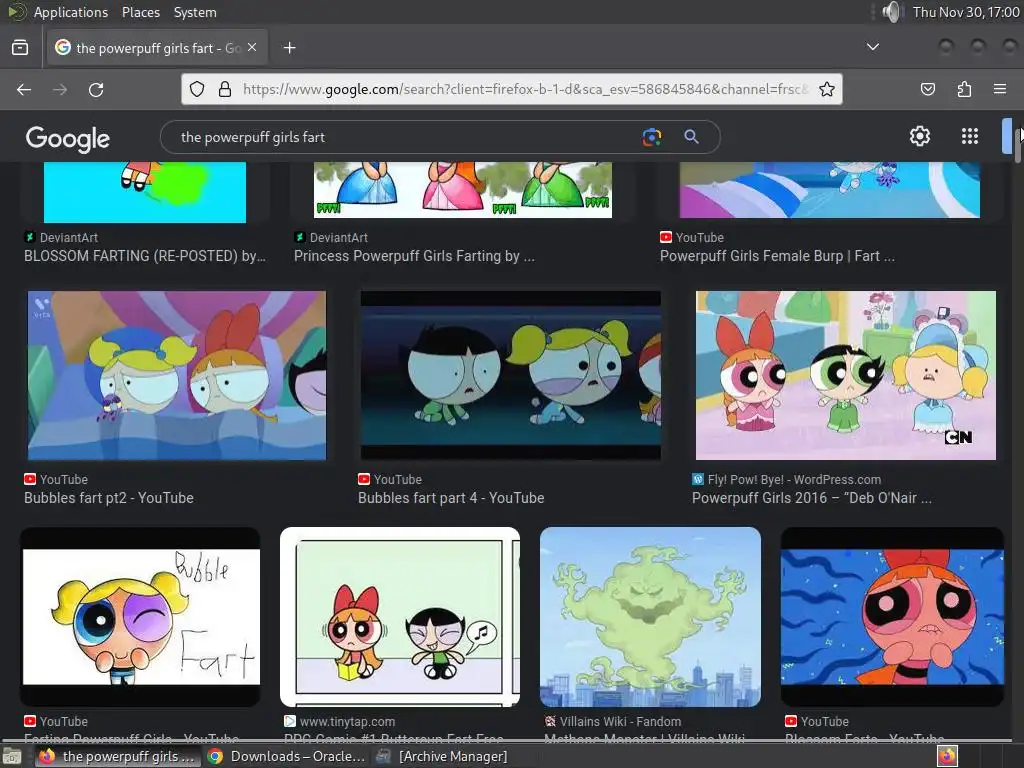Open Princess Powerpuff Girls Farting result link
The image size is (1024, 768).
pos(414,256)
